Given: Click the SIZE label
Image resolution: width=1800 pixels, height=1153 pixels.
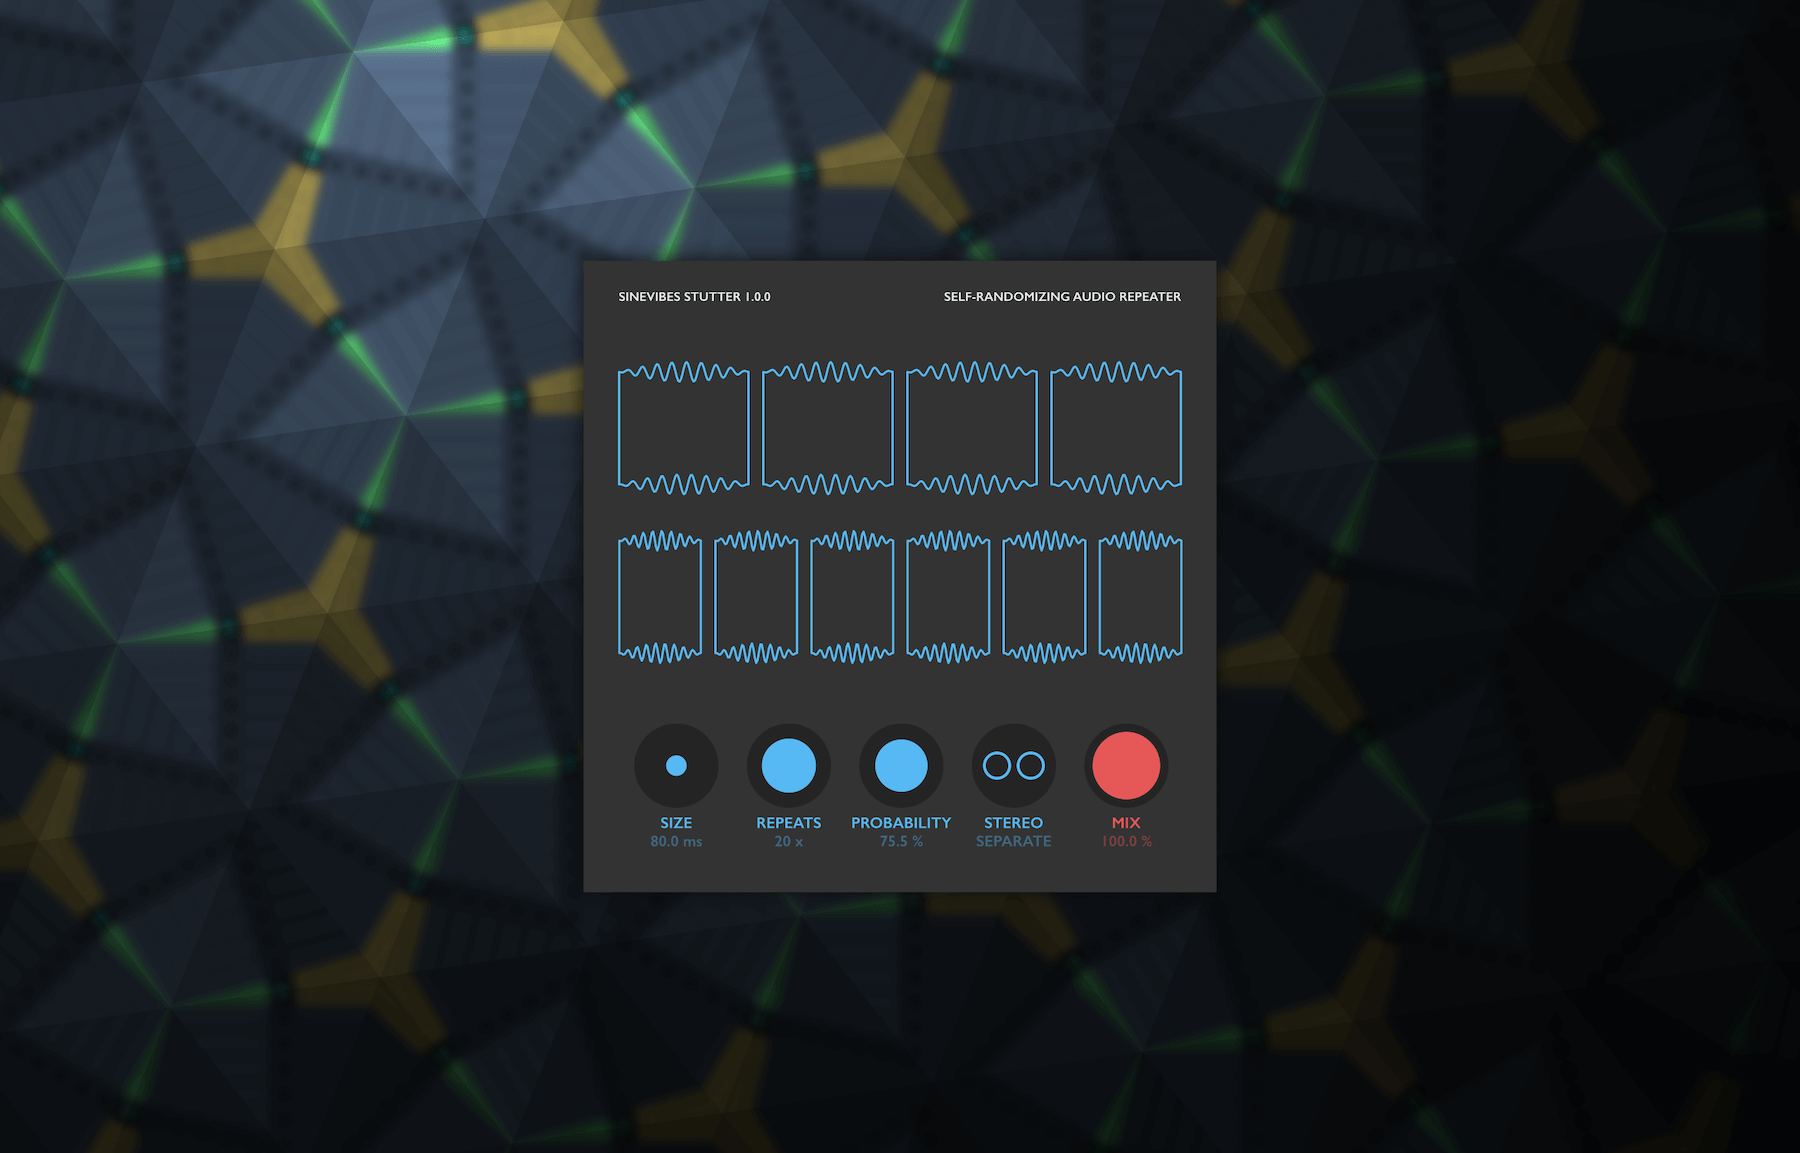Looking at the screenshot, I should point(676,823).
